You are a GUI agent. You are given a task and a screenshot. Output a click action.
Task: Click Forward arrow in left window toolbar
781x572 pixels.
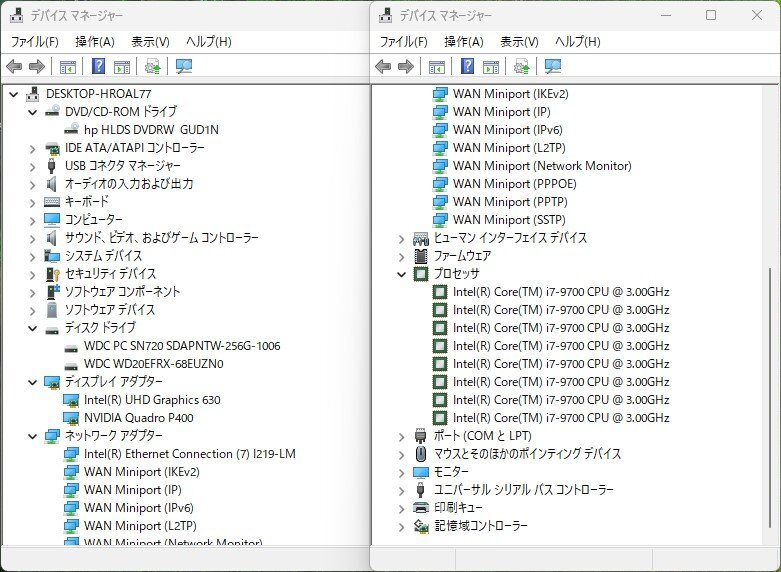point(37,66)
